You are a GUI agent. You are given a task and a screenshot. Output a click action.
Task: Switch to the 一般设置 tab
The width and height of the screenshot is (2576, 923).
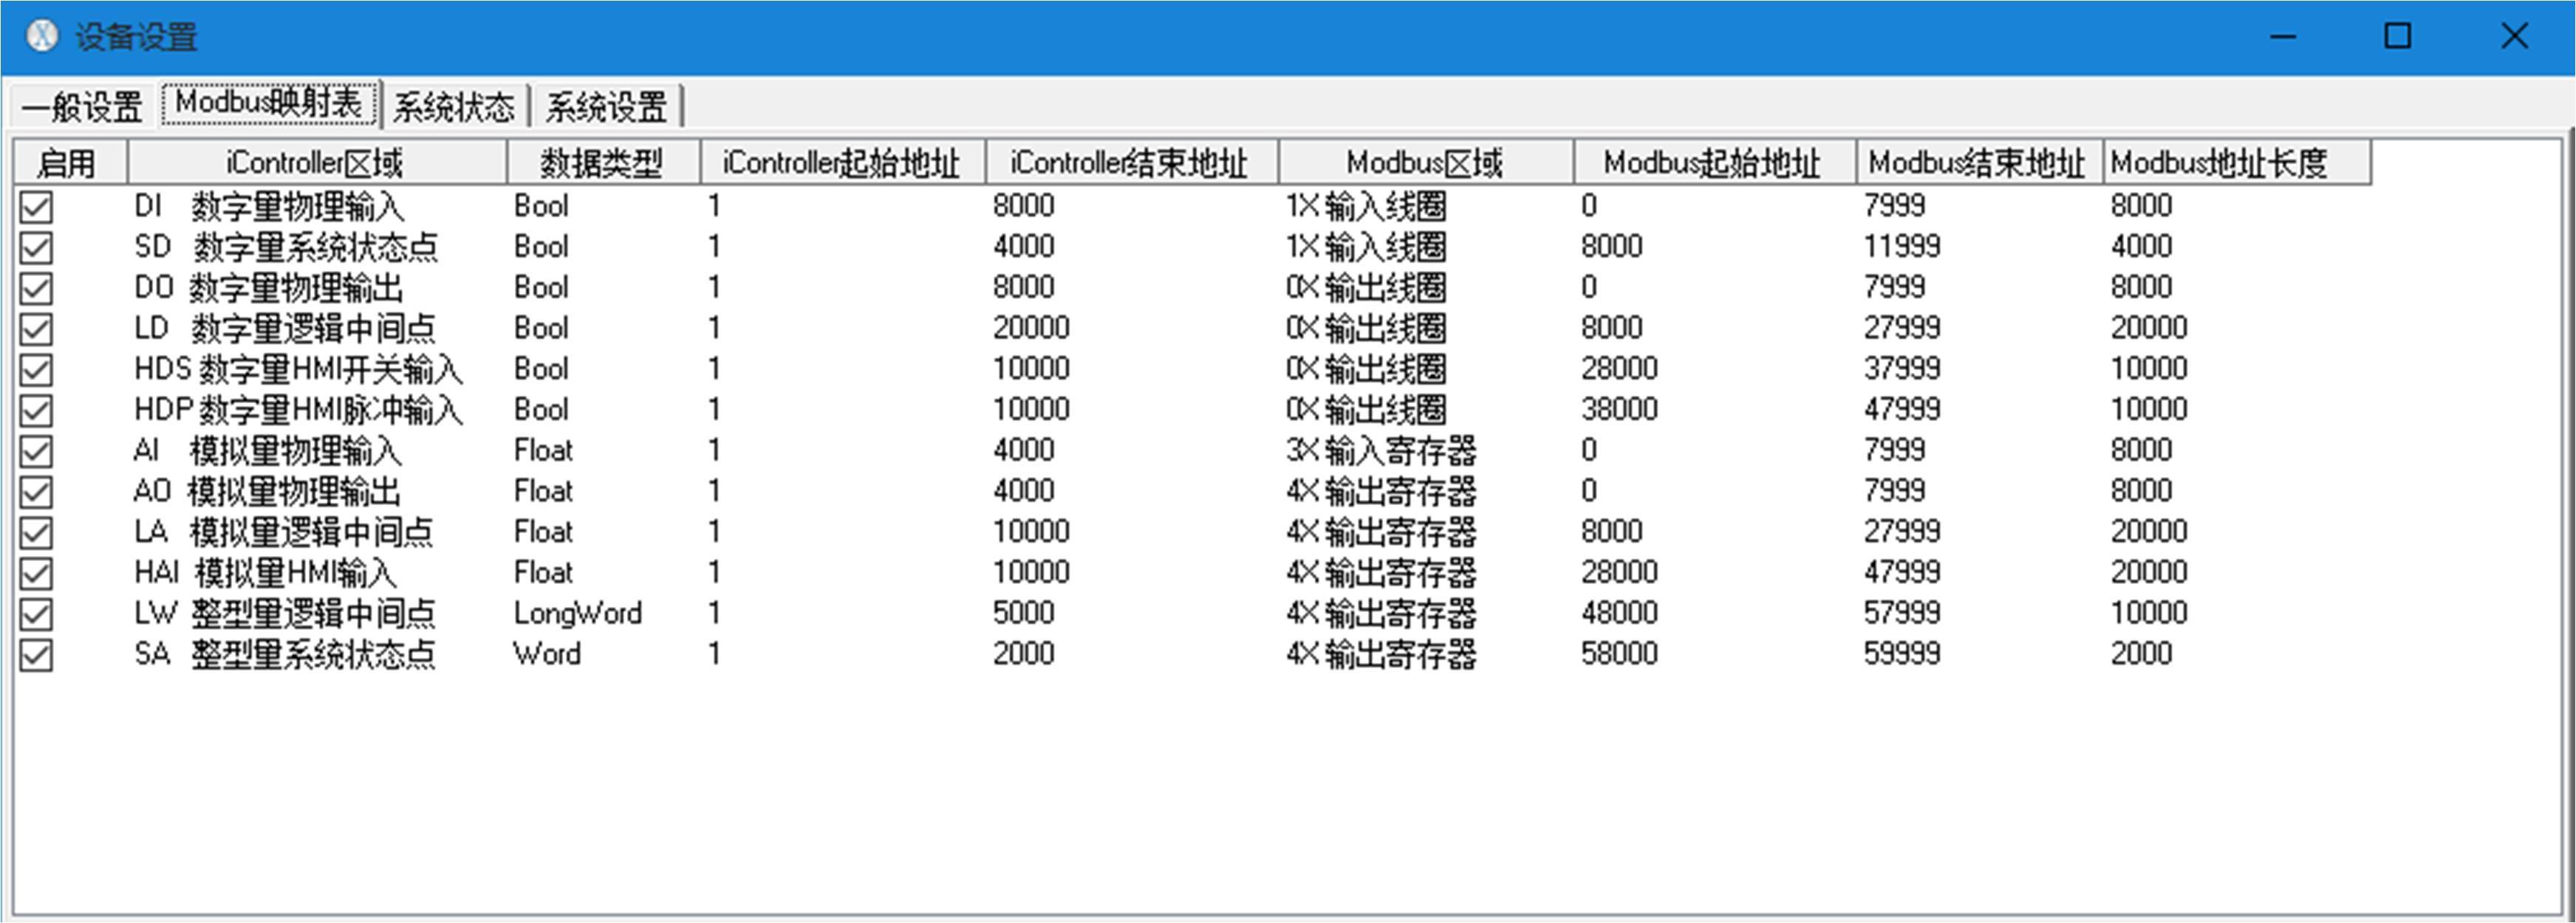click(x=82, y=106)
